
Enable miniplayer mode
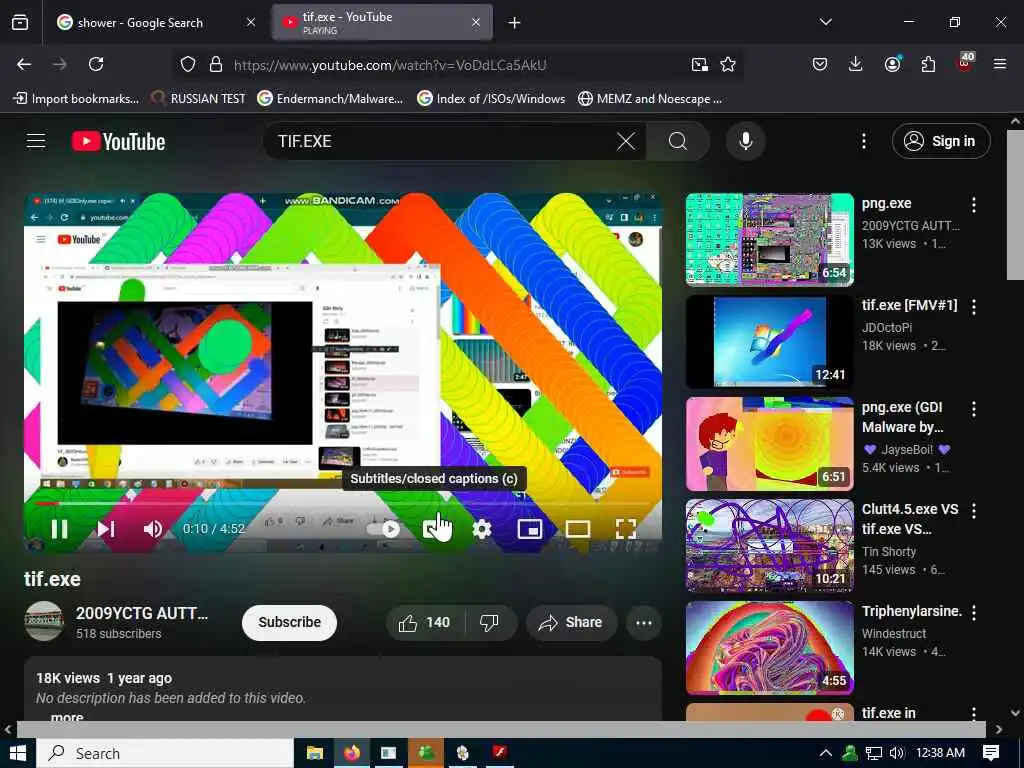click(x=530, y=529)
